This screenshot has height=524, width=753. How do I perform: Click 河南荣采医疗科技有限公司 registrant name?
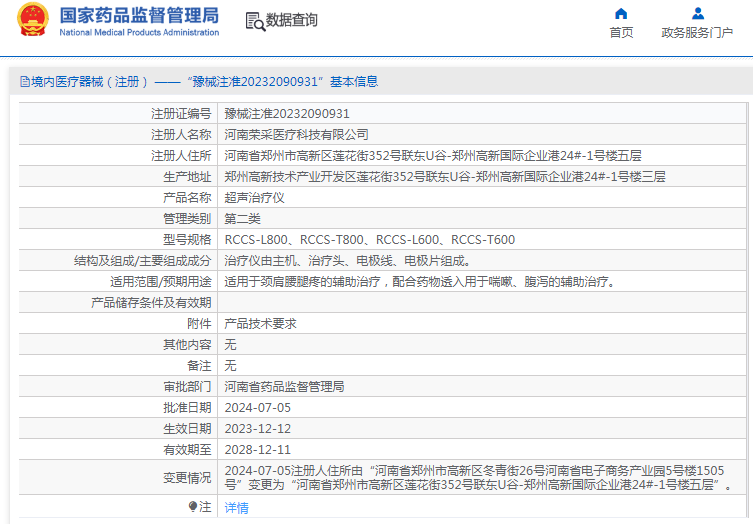[x=296, y=135]
